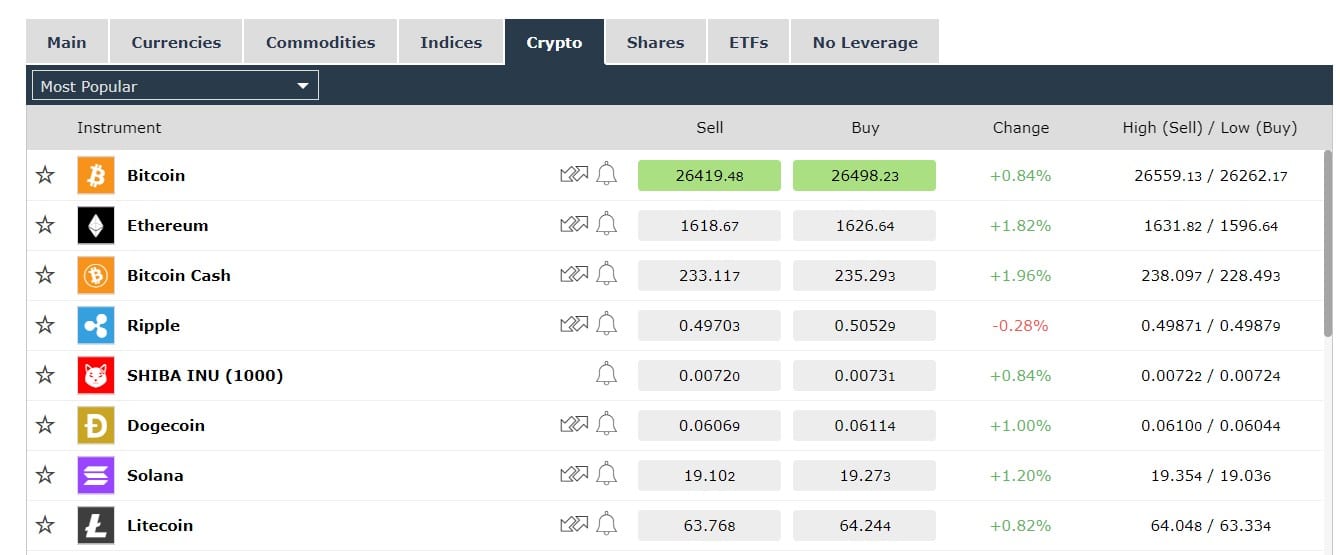Favorite SHIBA INU with the star
Screen dimensions: 1340x555
coord(45,375)
